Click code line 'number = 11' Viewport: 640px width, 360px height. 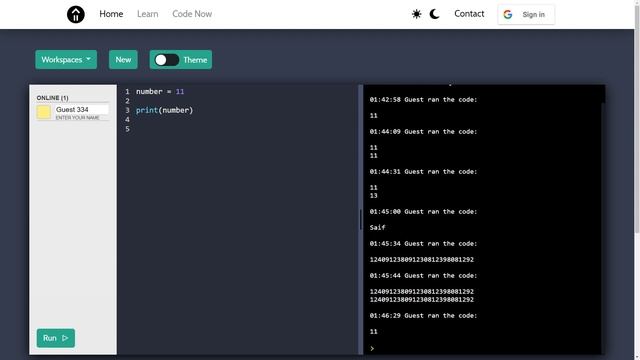(160, 91)
